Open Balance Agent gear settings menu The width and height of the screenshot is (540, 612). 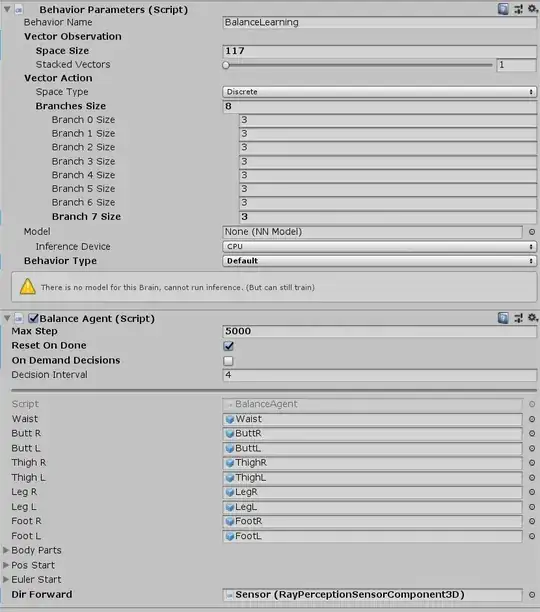coord(533,318)
